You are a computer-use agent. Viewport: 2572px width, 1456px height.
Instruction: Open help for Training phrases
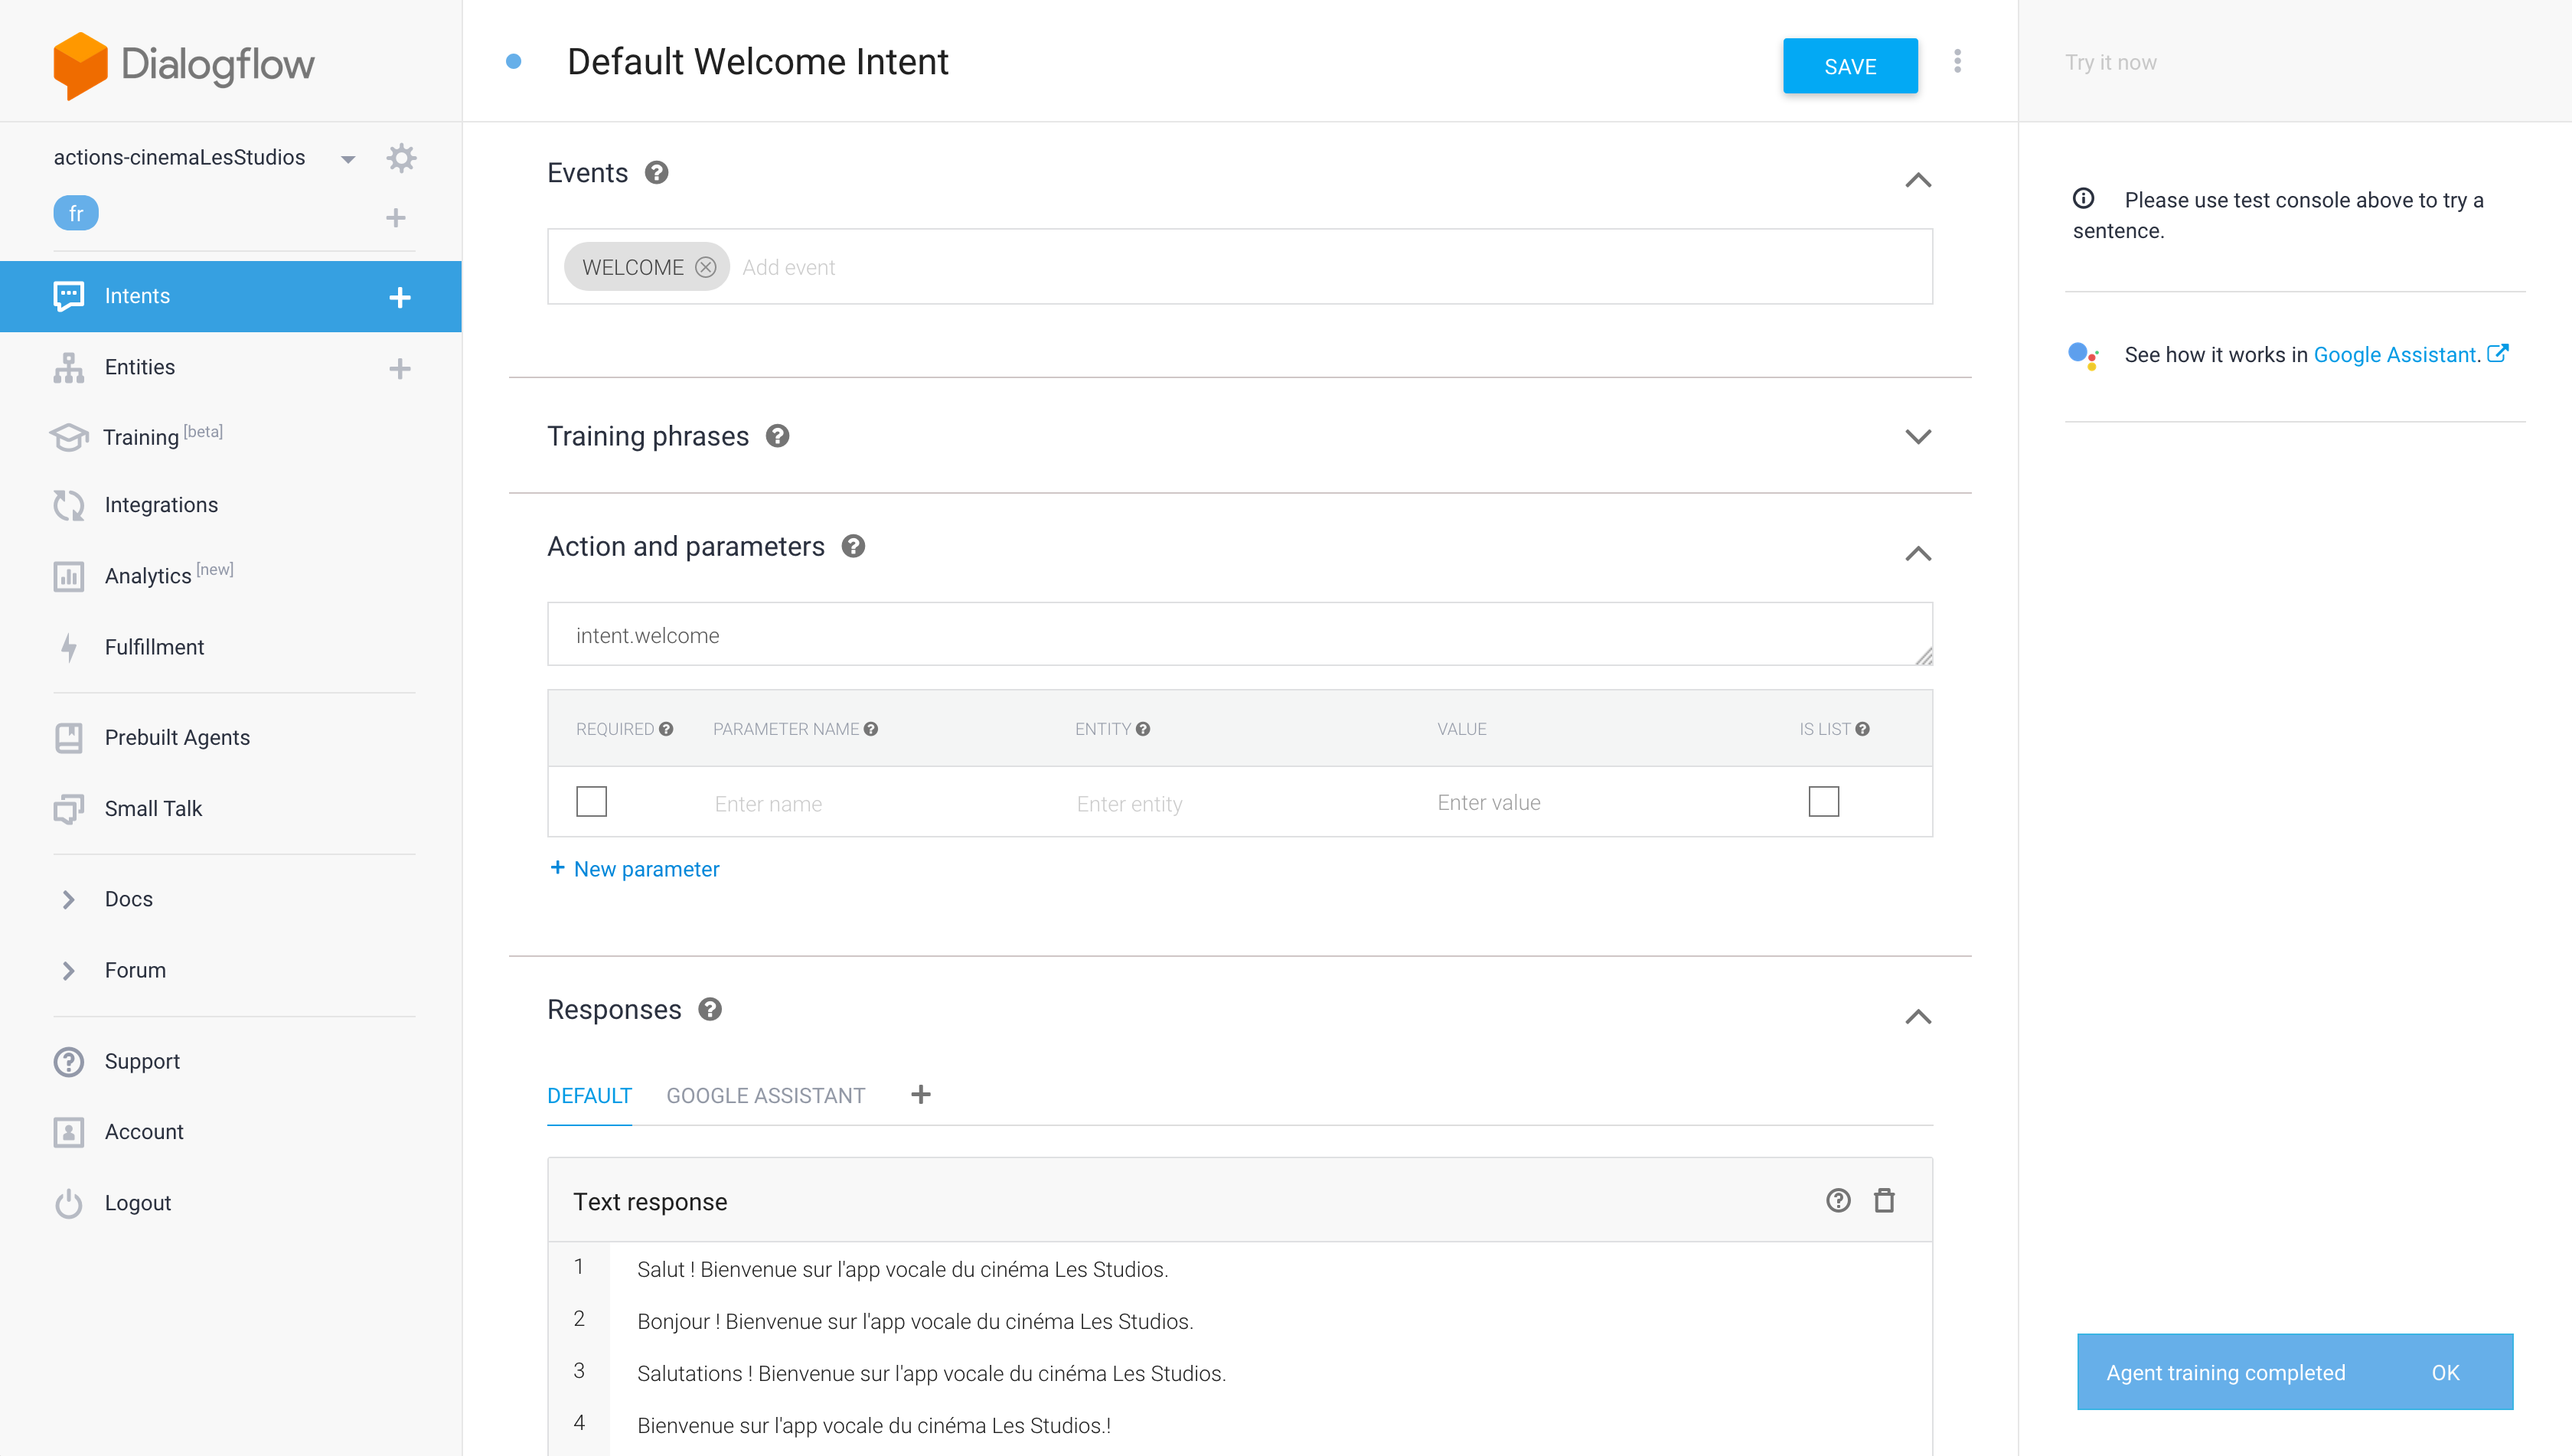[777, 436]
